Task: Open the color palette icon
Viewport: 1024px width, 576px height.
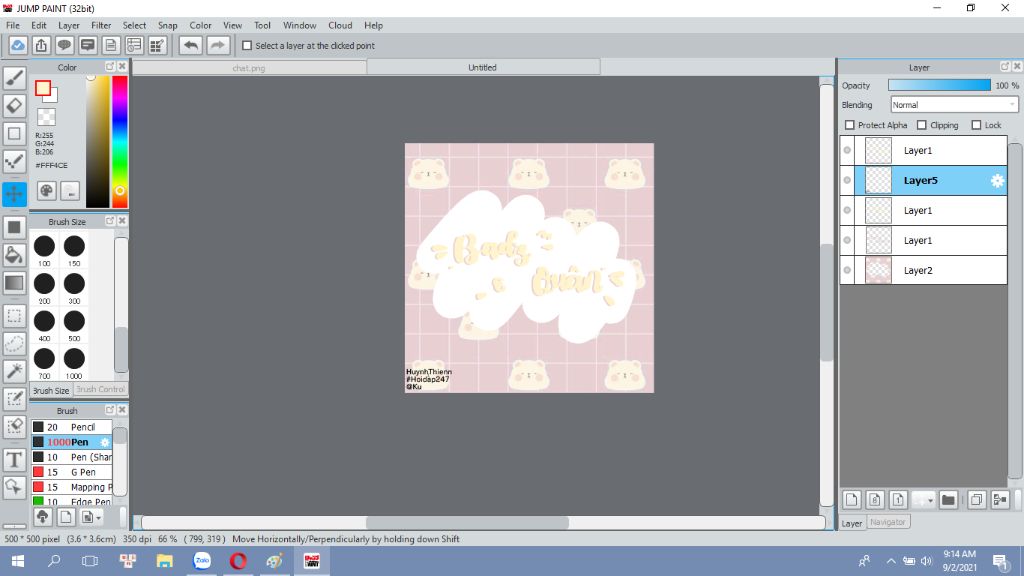Action: pos(46,191)
